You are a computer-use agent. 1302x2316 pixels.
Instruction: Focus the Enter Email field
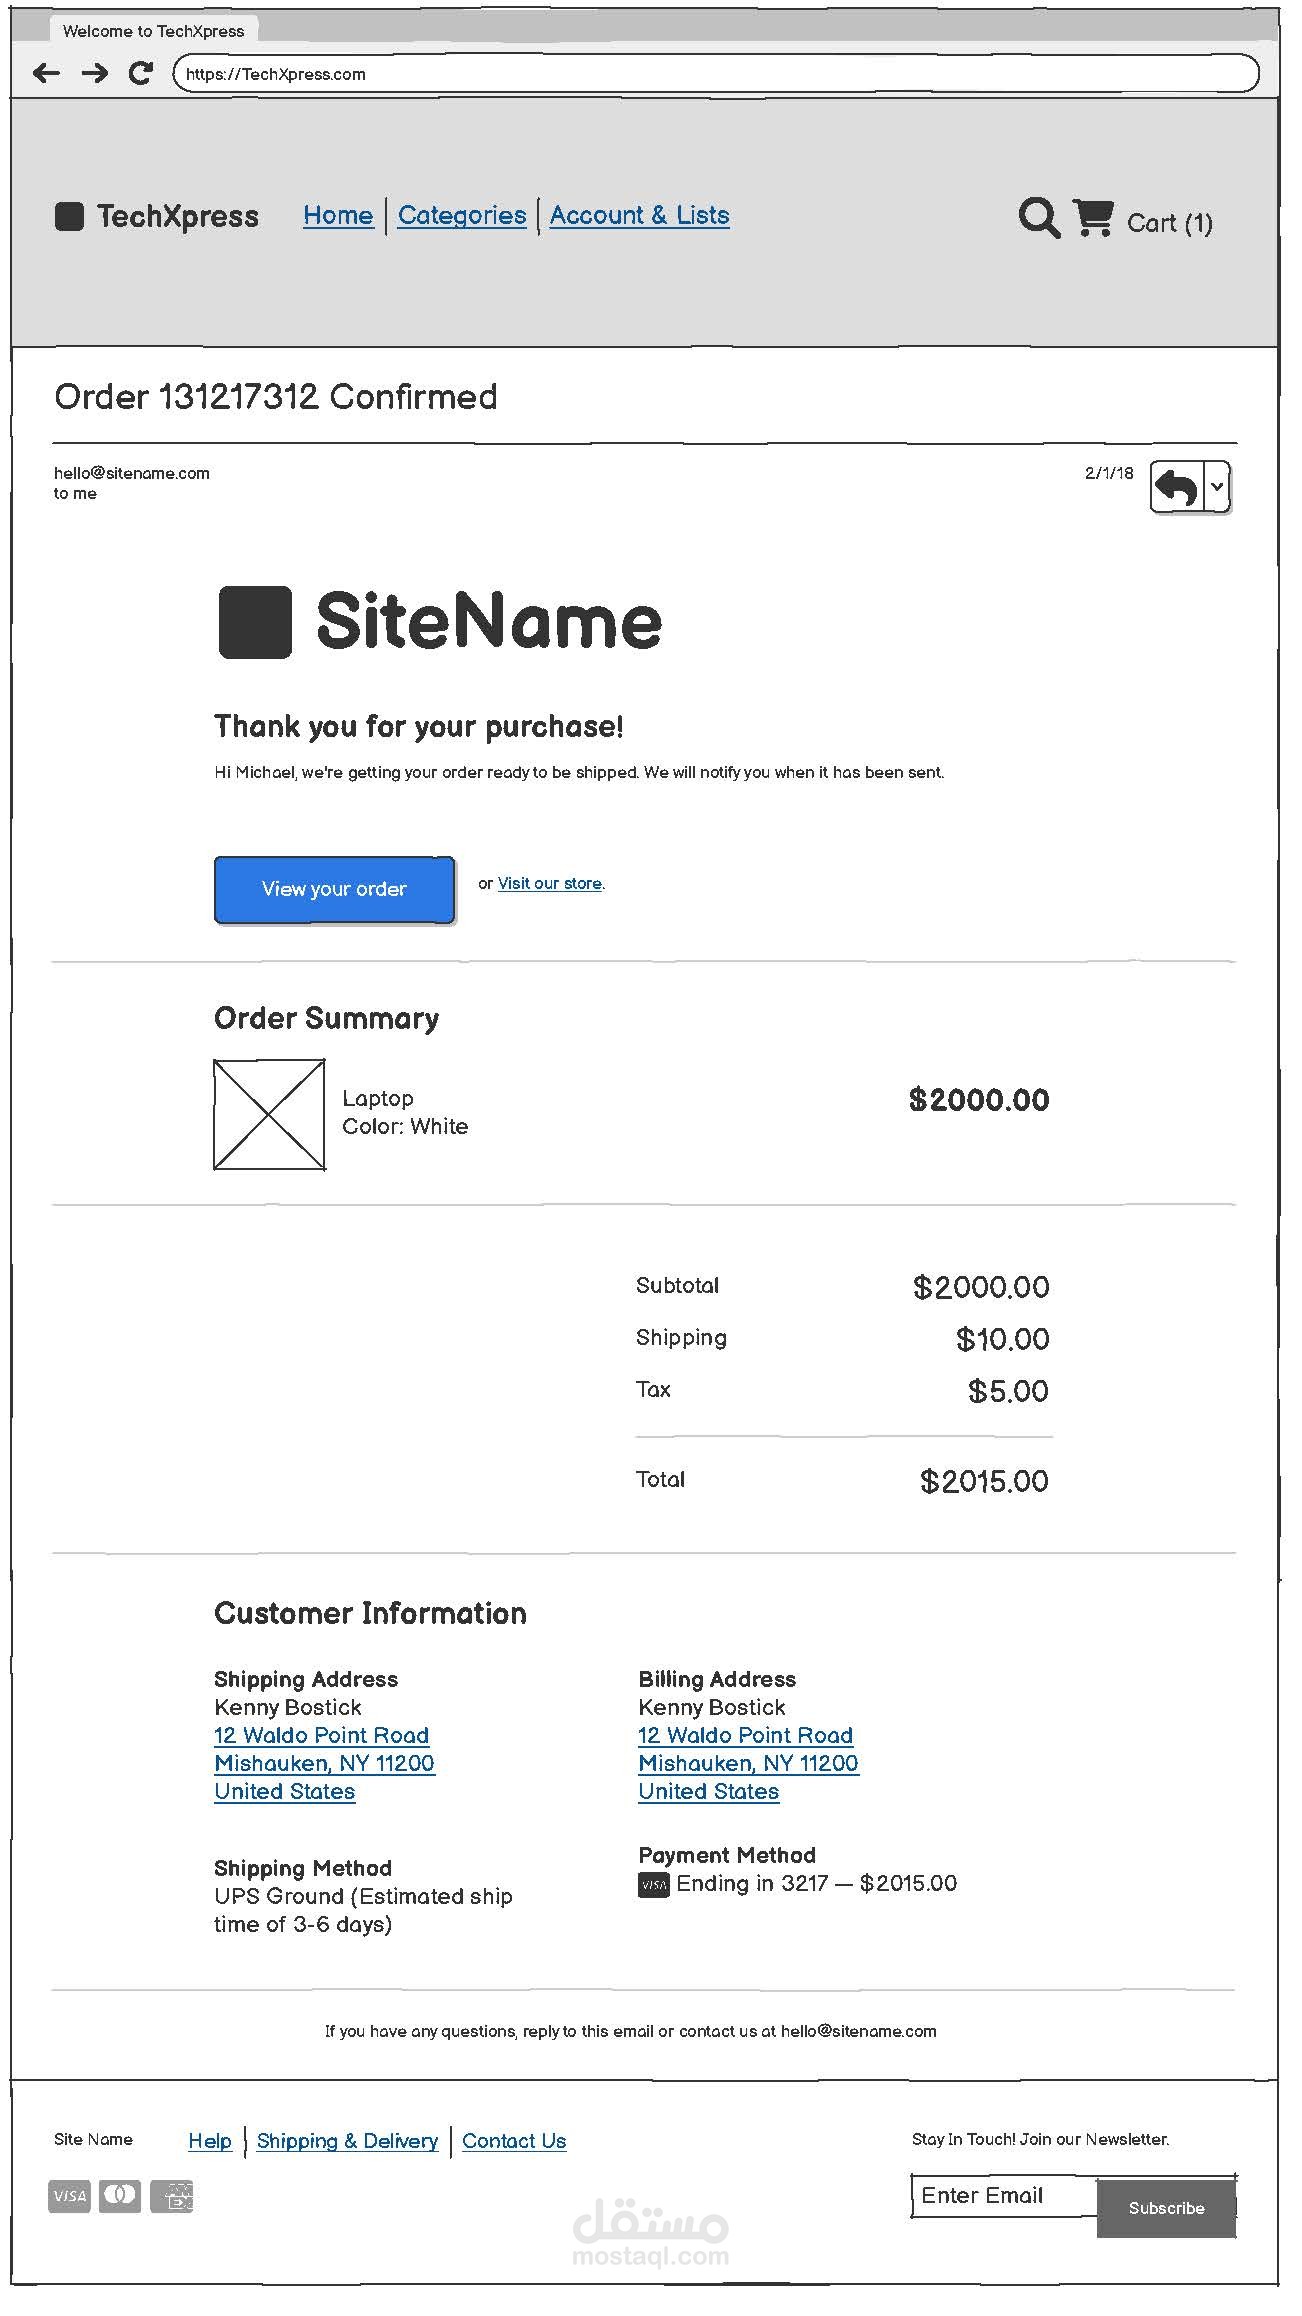(1003, 2196)
